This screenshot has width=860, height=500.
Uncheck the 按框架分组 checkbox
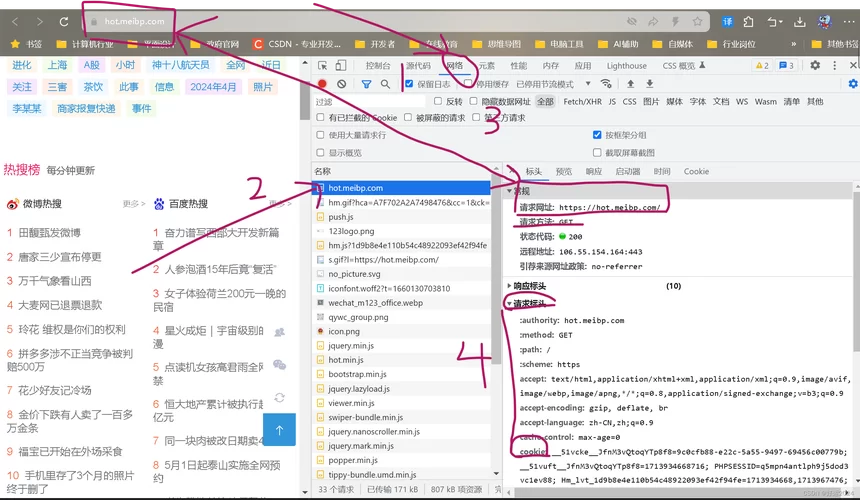597,135
